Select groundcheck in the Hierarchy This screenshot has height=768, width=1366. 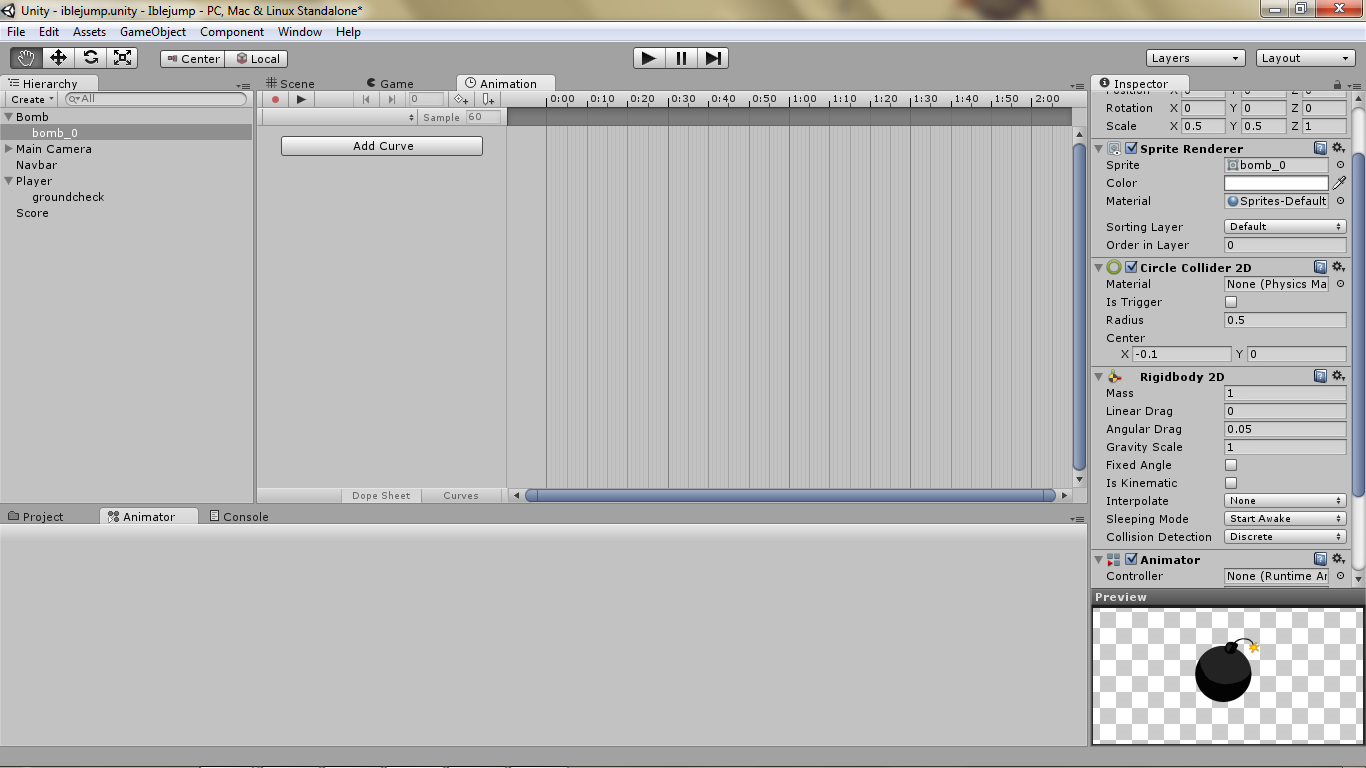[x=68, y=197]
